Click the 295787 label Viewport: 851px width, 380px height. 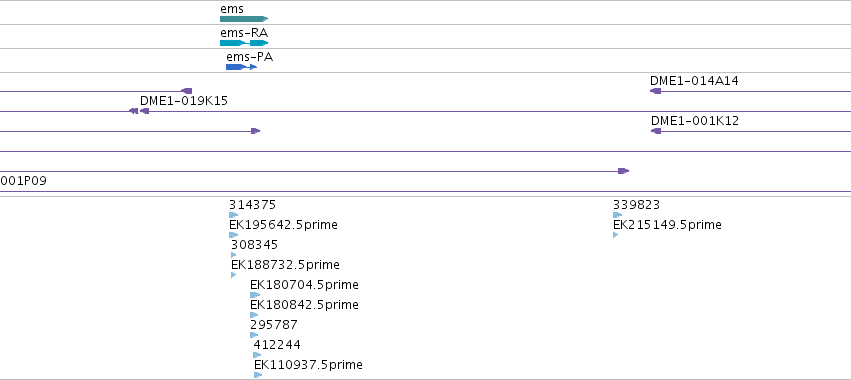tap(274, 325)
